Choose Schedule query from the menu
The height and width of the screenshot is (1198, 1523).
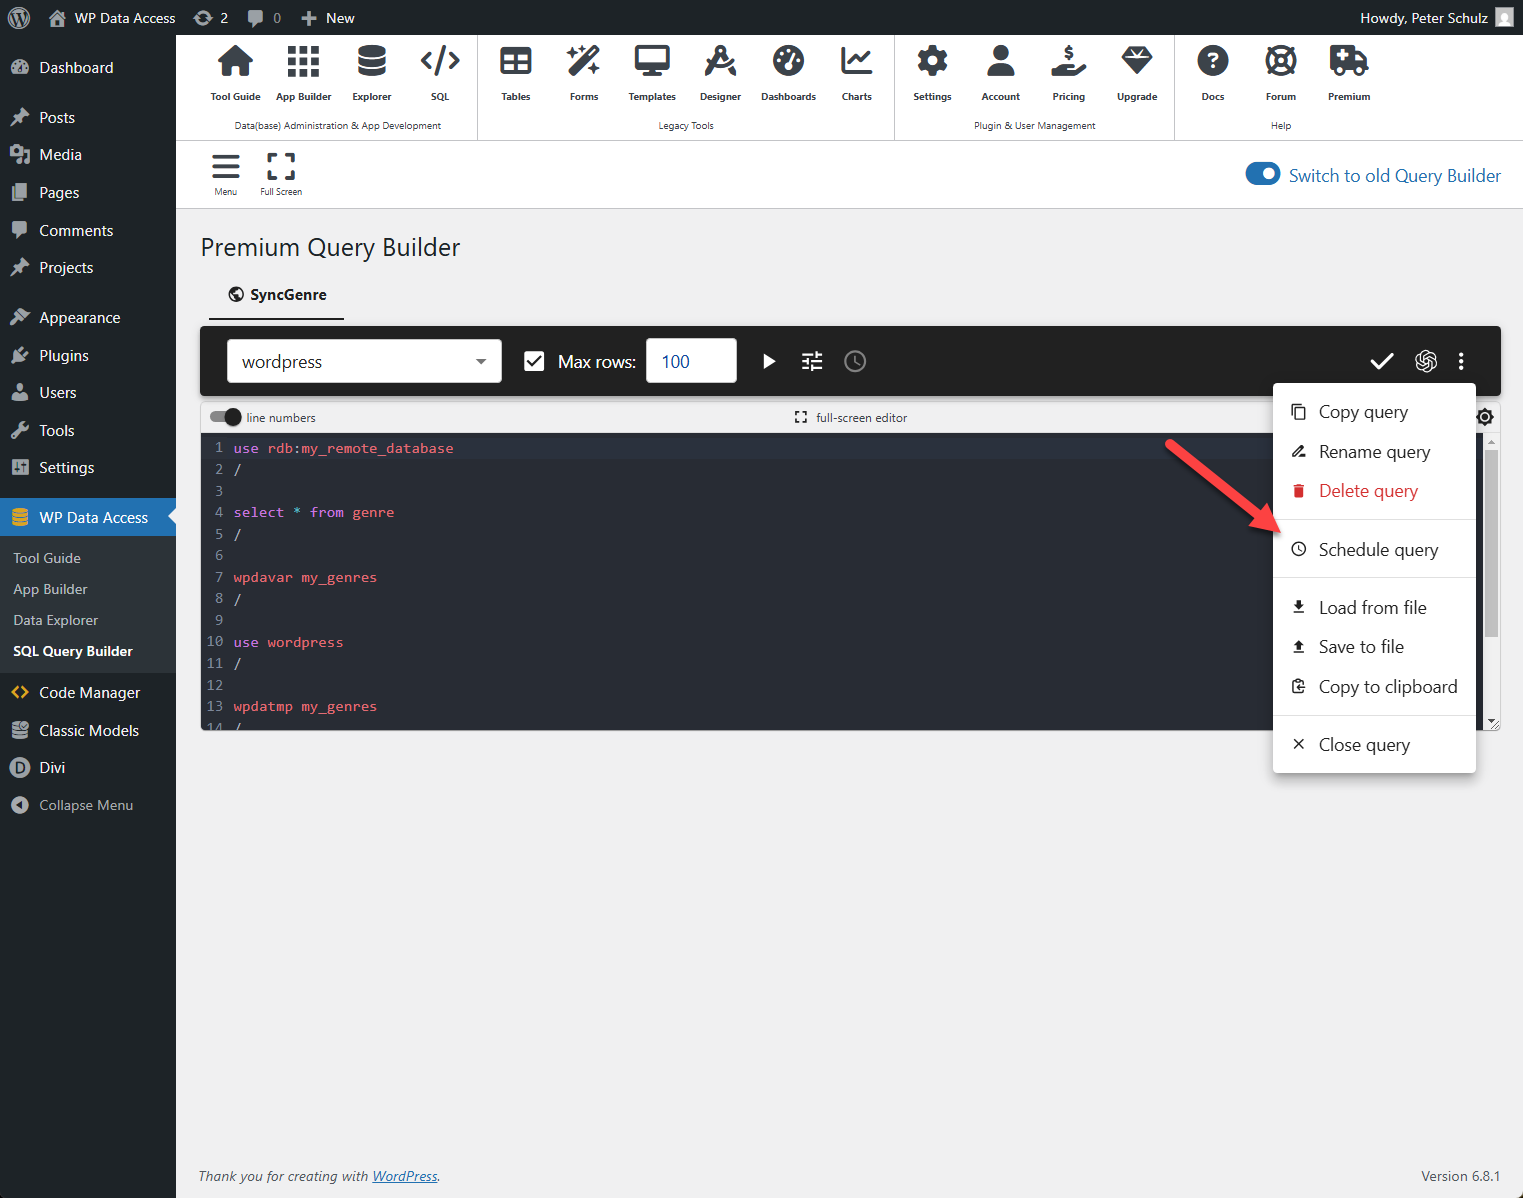pyautogui.click(x=1374, y=549)
